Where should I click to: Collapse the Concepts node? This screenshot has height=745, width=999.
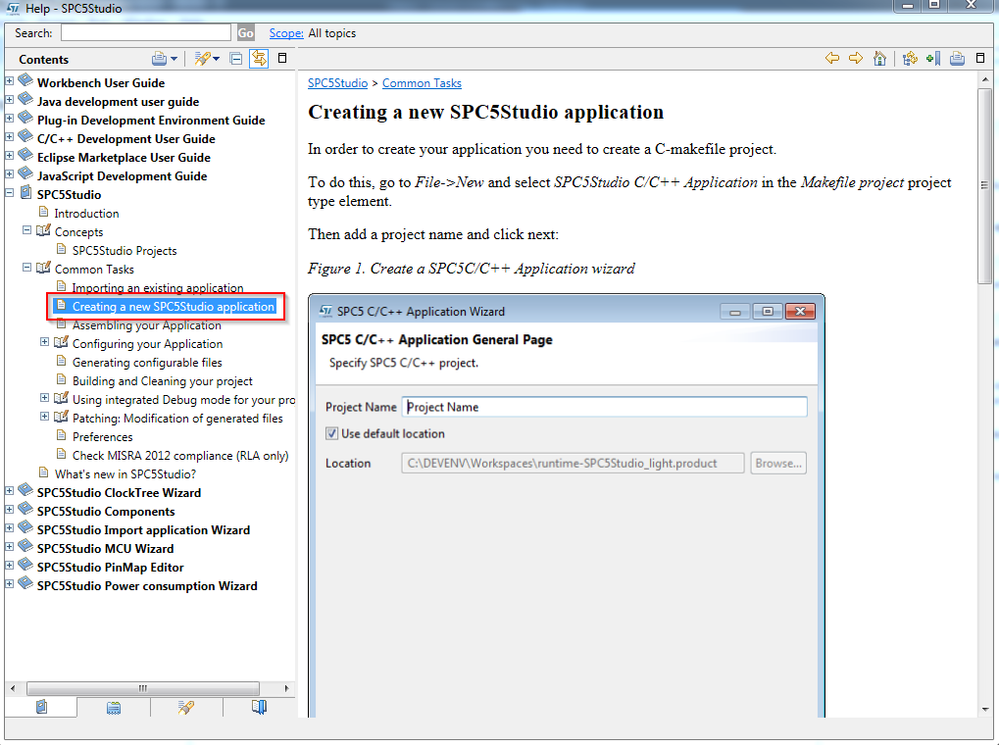(x=27, y=229)
